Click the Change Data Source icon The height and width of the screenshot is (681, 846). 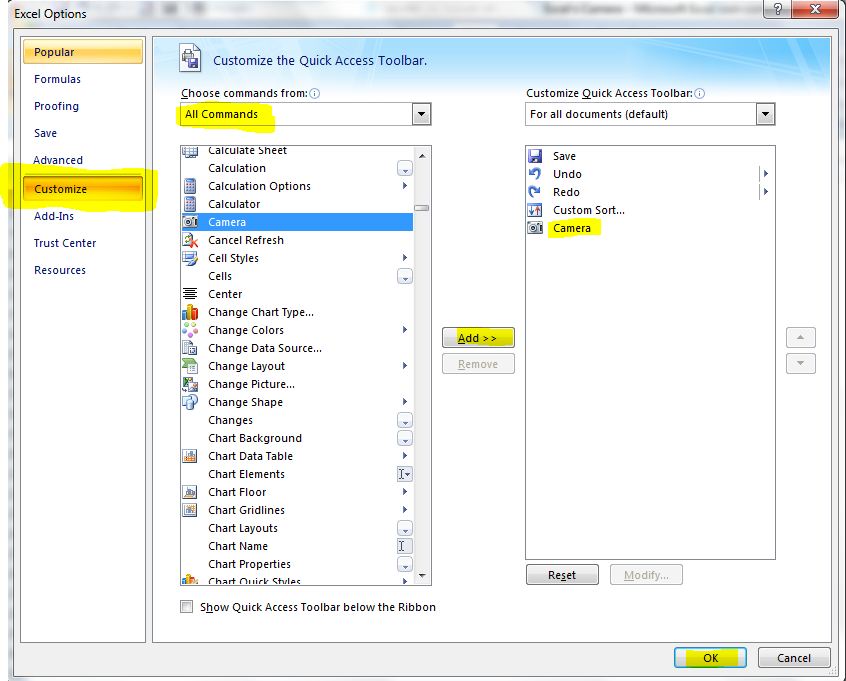tap(190, 348)
